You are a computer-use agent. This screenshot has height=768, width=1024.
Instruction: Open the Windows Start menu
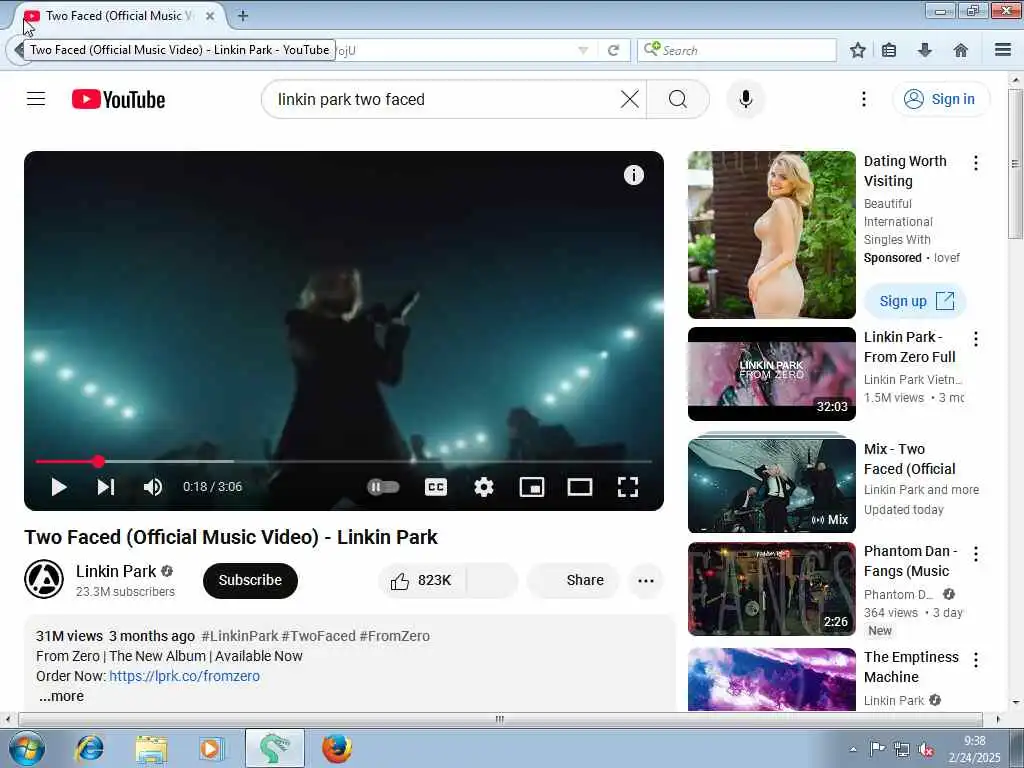pos(27,748)
